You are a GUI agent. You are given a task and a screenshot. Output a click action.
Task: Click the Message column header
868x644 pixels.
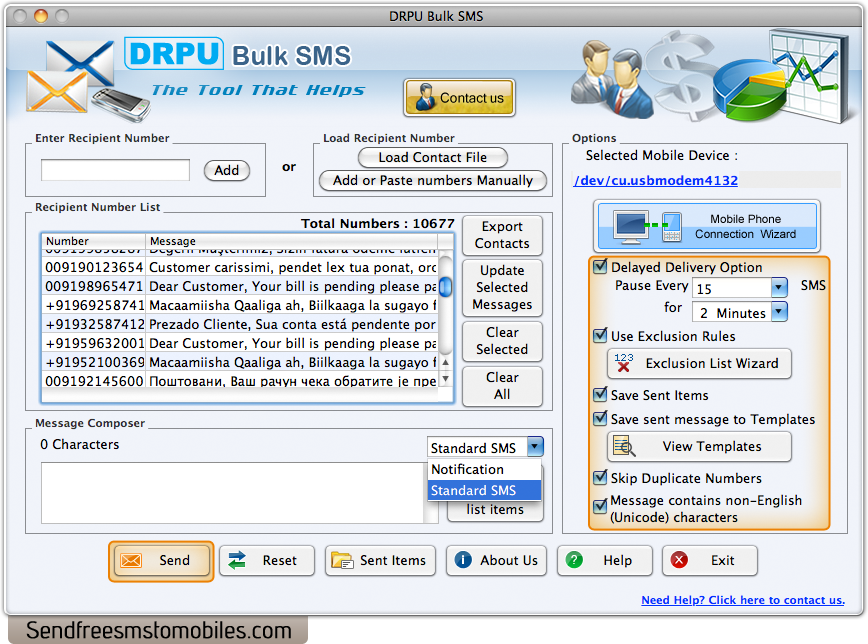[292, 241]
